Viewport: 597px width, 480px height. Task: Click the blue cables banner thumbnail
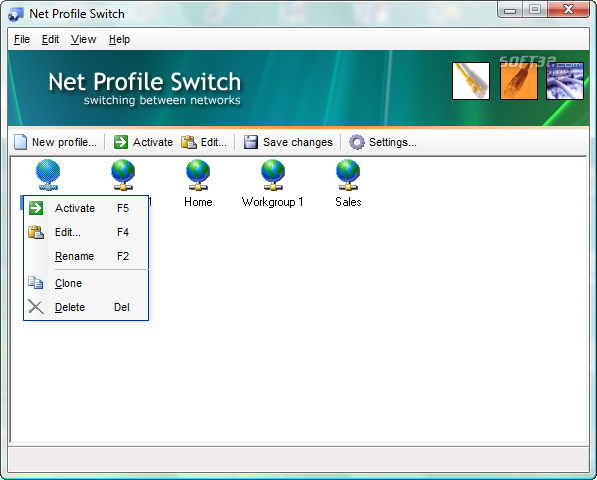click(x=565, y=81)
